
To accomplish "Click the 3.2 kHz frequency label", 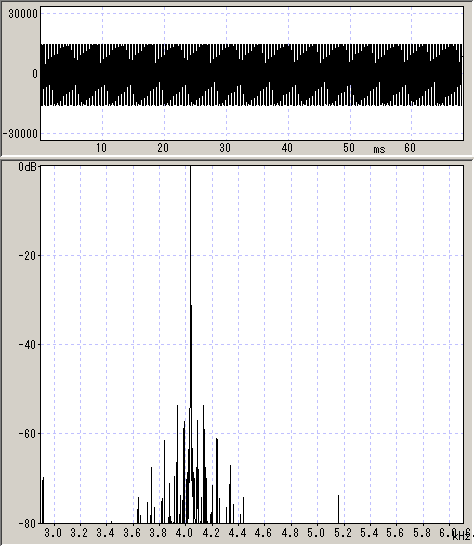I will [x=79, y=533].
